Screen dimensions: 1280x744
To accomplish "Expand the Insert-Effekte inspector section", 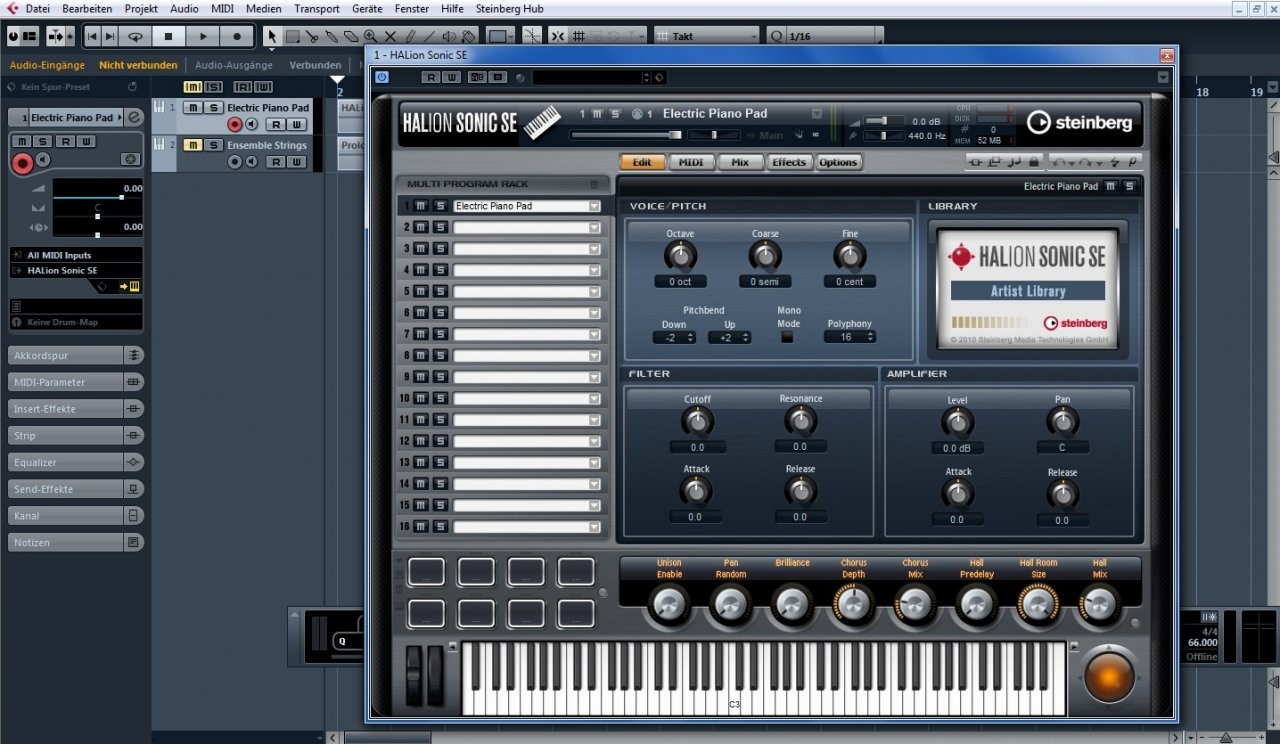I will 76,408.
